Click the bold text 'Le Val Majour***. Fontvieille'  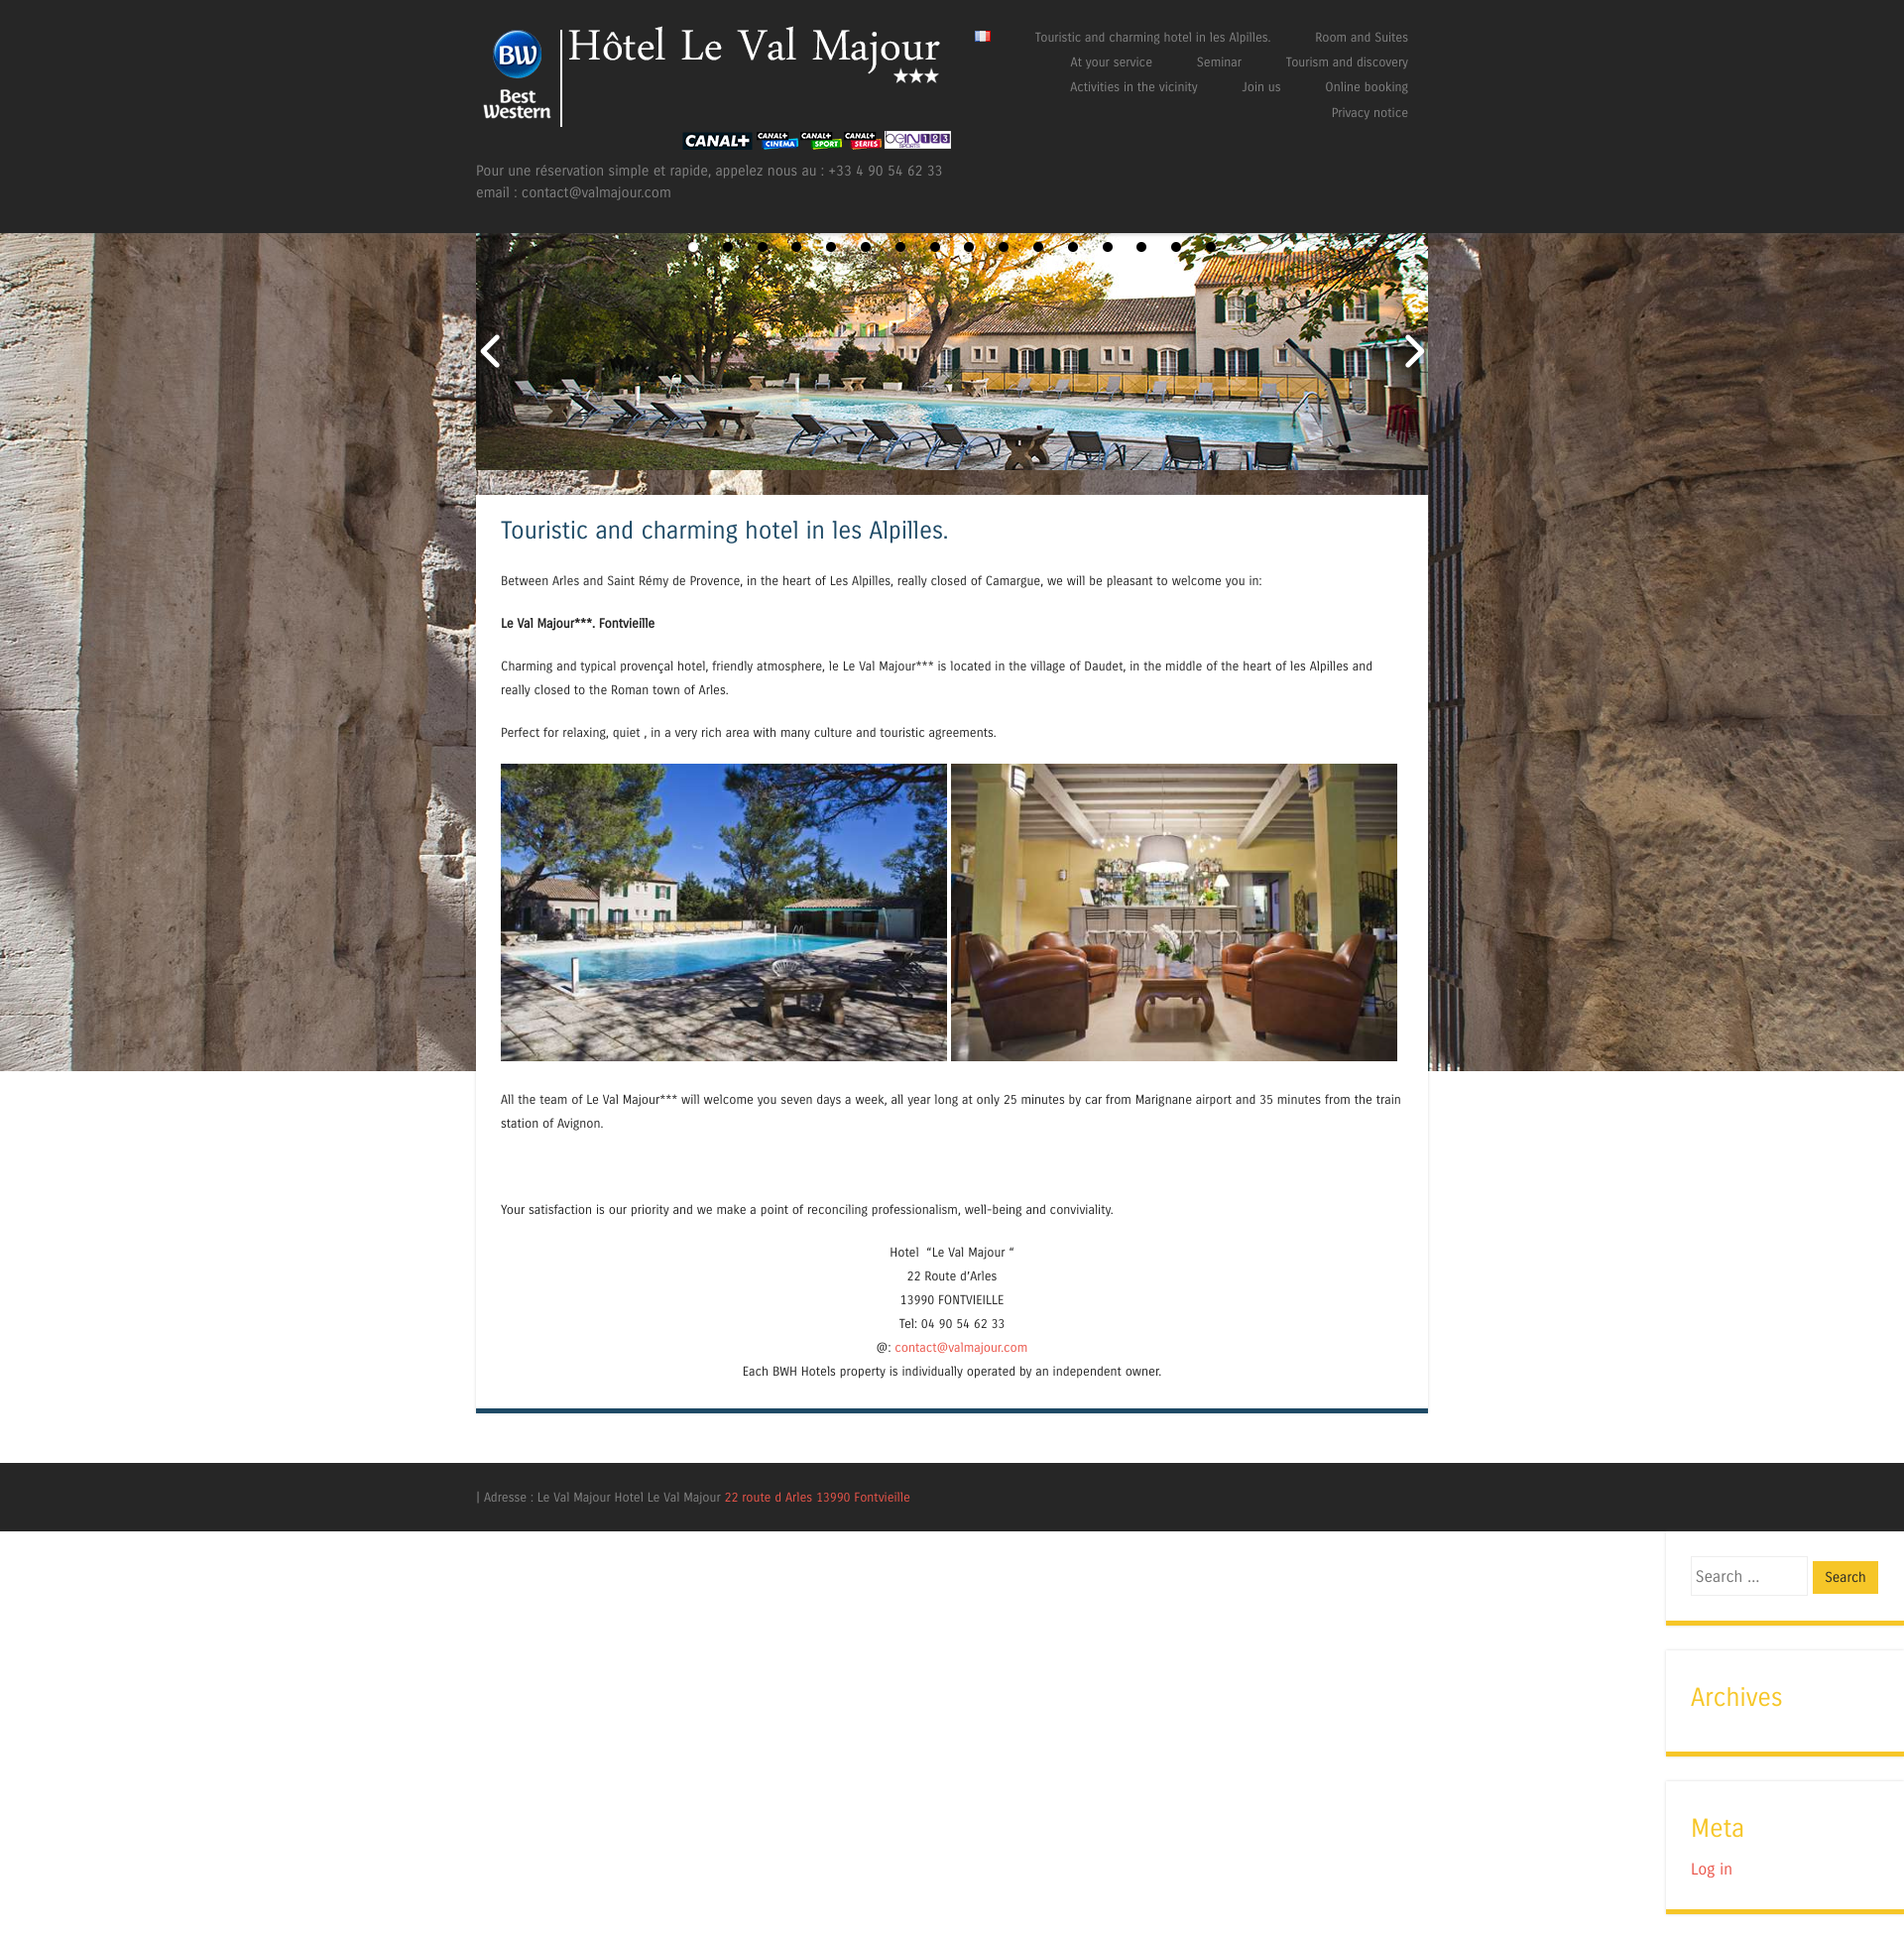point(577,623)
